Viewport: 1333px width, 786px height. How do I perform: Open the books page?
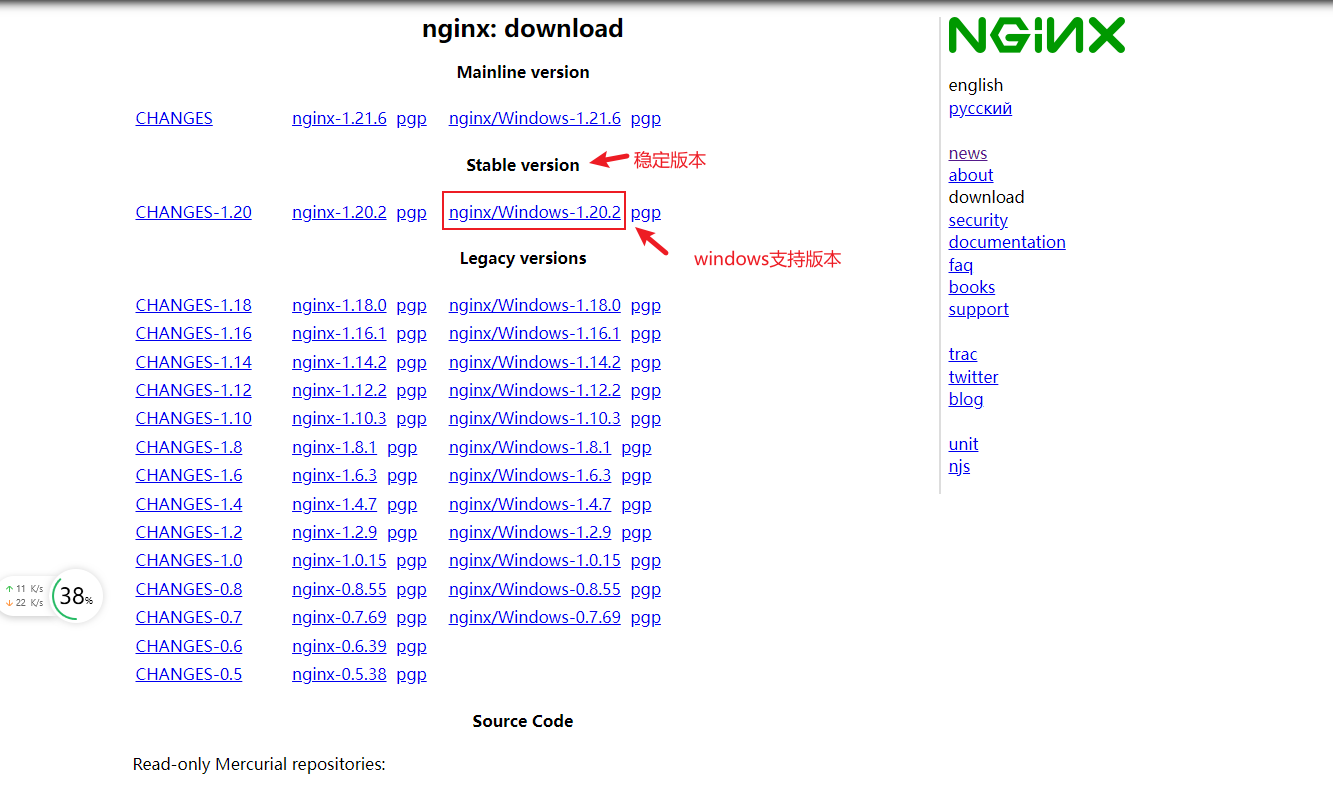pyautogui.click(x=972, y=287)
